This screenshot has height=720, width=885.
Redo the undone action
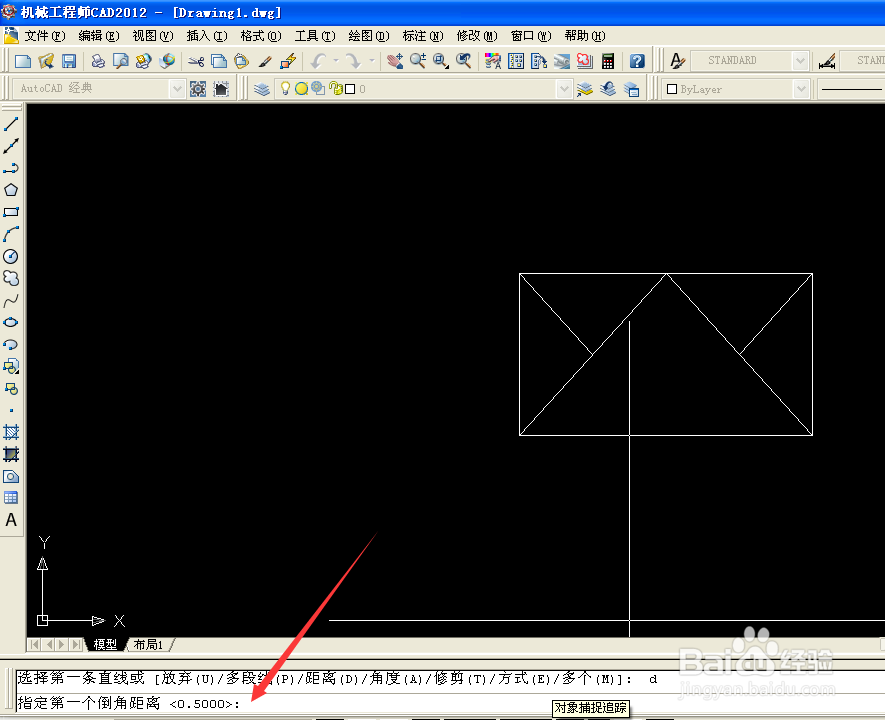pos(354,61)
